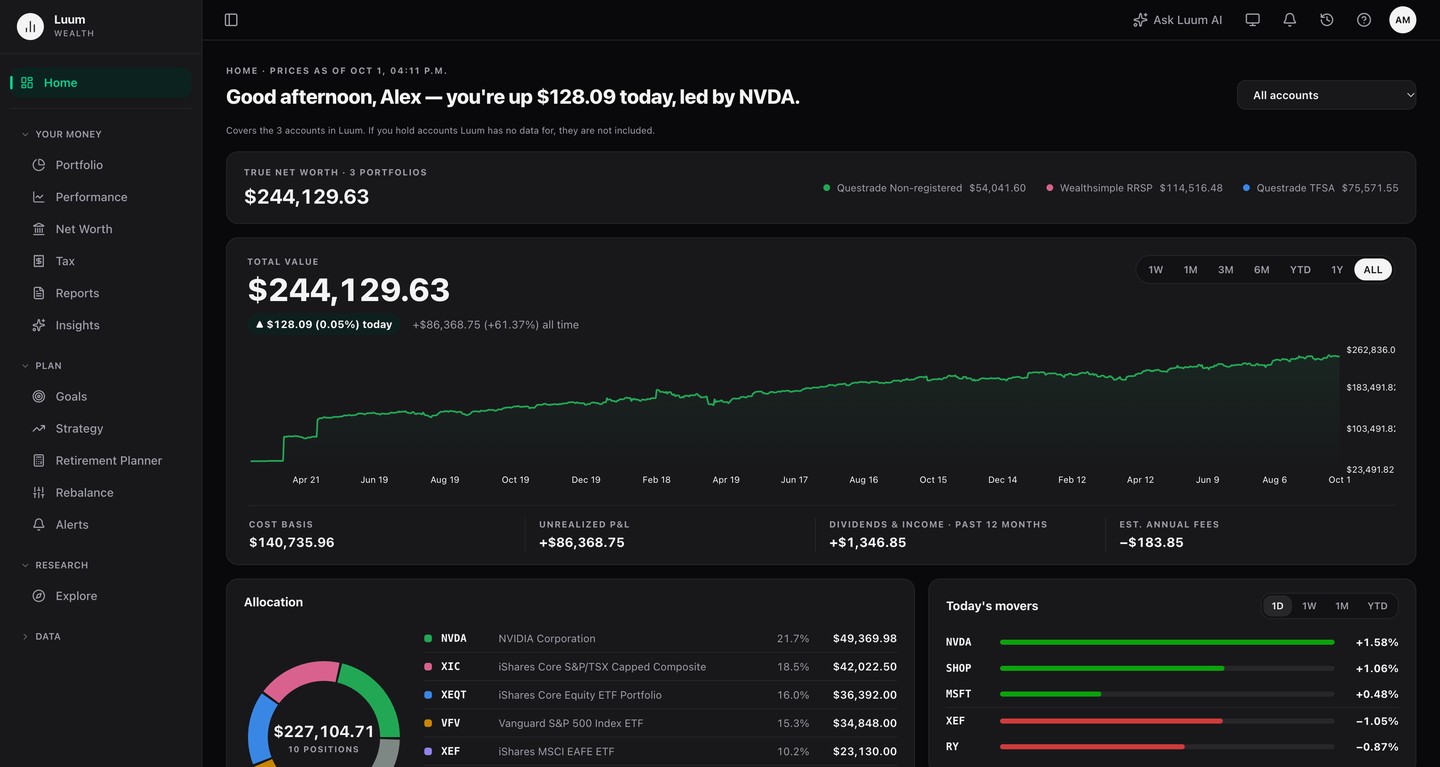Viewport: 1440px width, 767px height.
Task: Open notifications bell icon
Action: tap(1290, 20)
